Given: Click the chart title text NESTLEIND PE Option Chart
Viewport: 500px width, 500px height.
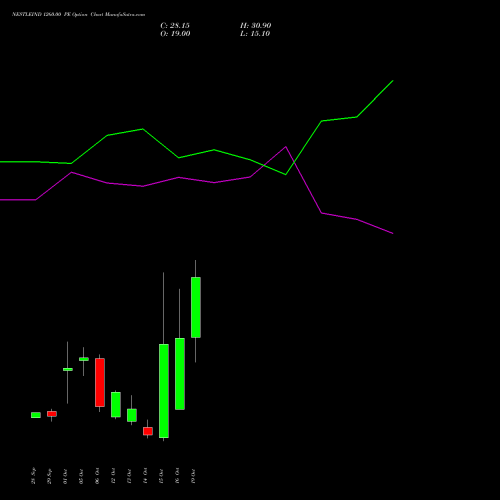Looking at the screenshot, I should click(78, 15).
